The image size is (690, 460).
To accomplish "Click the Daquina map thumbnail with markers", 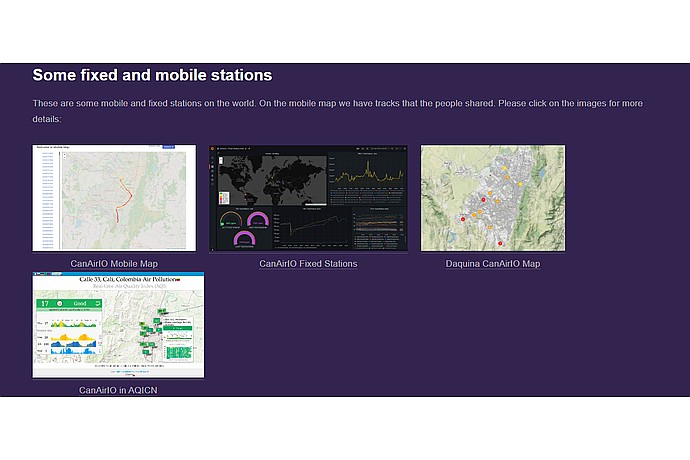I will pyautogui.click(x=493, y=198).
